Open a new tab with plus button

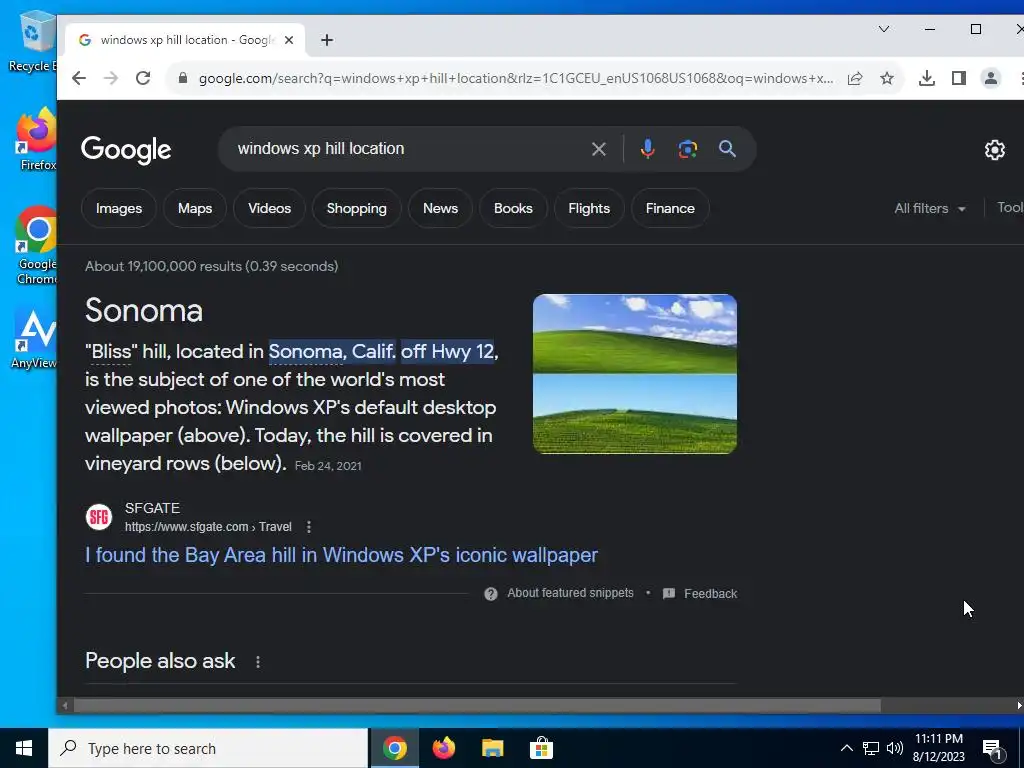(x=327, y=40)
